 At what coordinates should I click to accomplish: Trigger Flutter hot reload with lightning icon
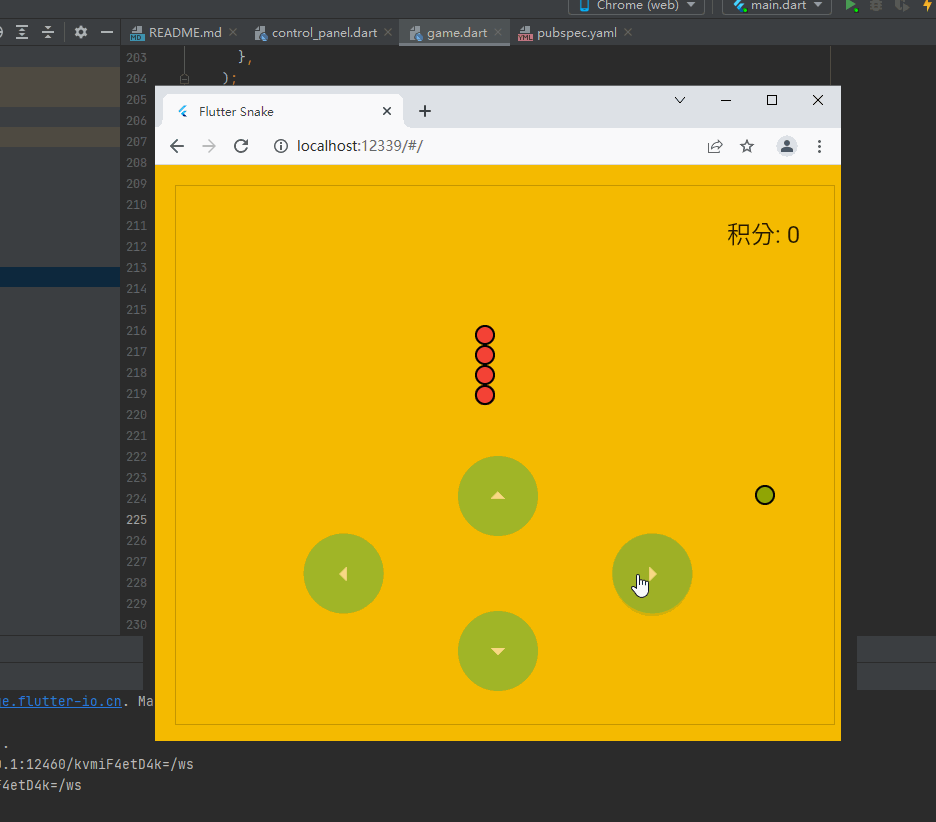point(928,7)
